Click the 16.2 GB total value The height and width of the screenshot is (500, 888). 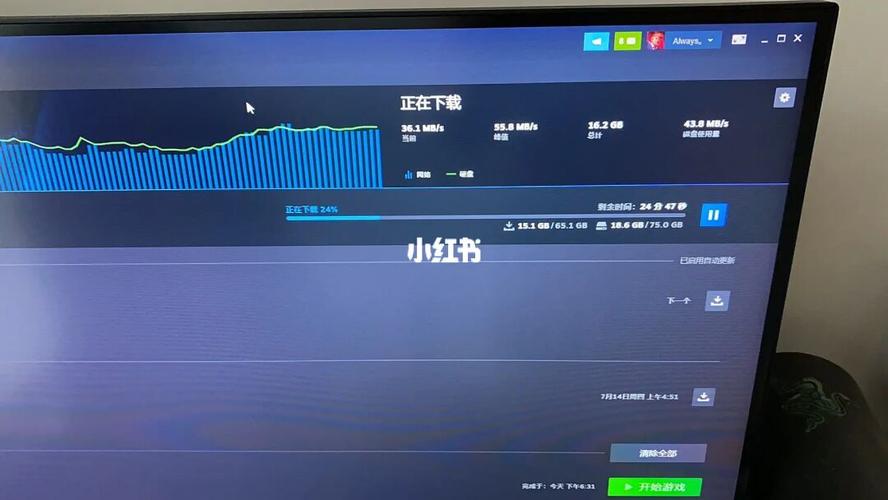tap(605, 125)
